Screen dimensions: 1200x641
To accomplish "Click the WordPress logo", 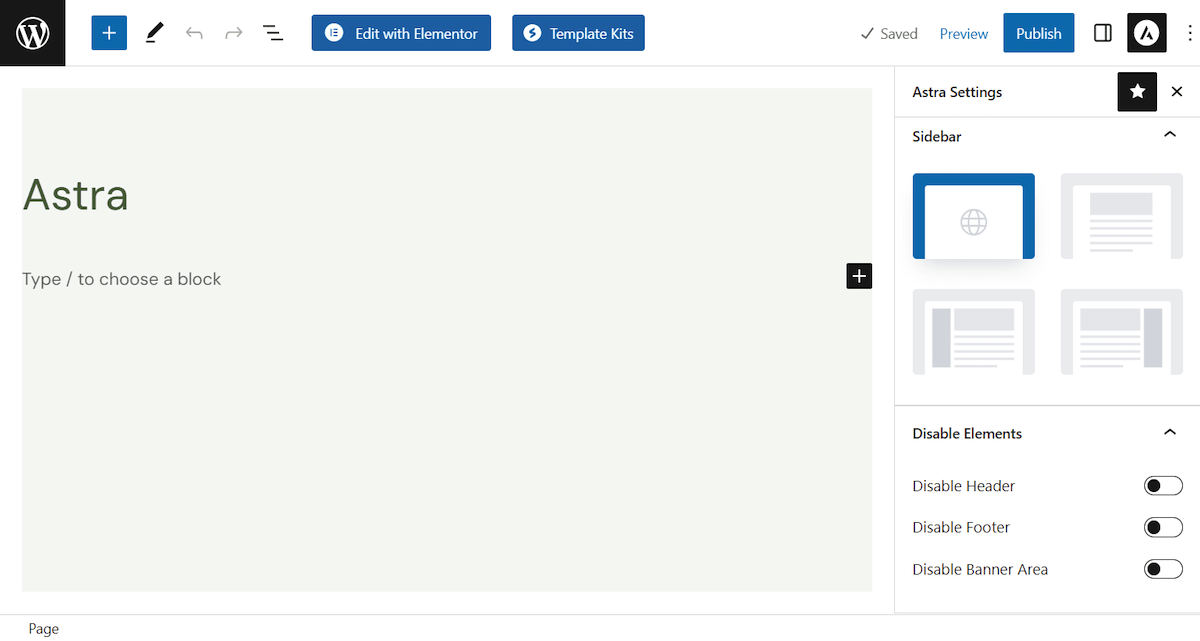I will click(x=32, y=32).
